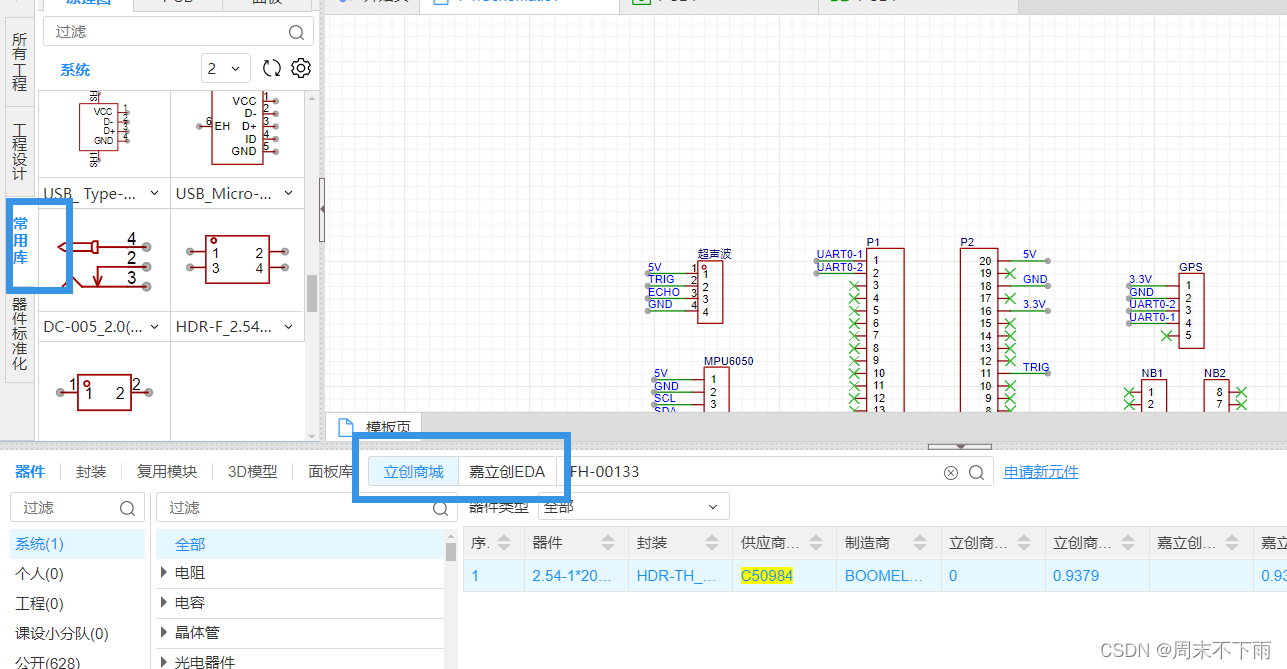Select the 嘉立创EDA source button
The height and width of the screenshot is (669, 1287).
(x=507, y=472)
